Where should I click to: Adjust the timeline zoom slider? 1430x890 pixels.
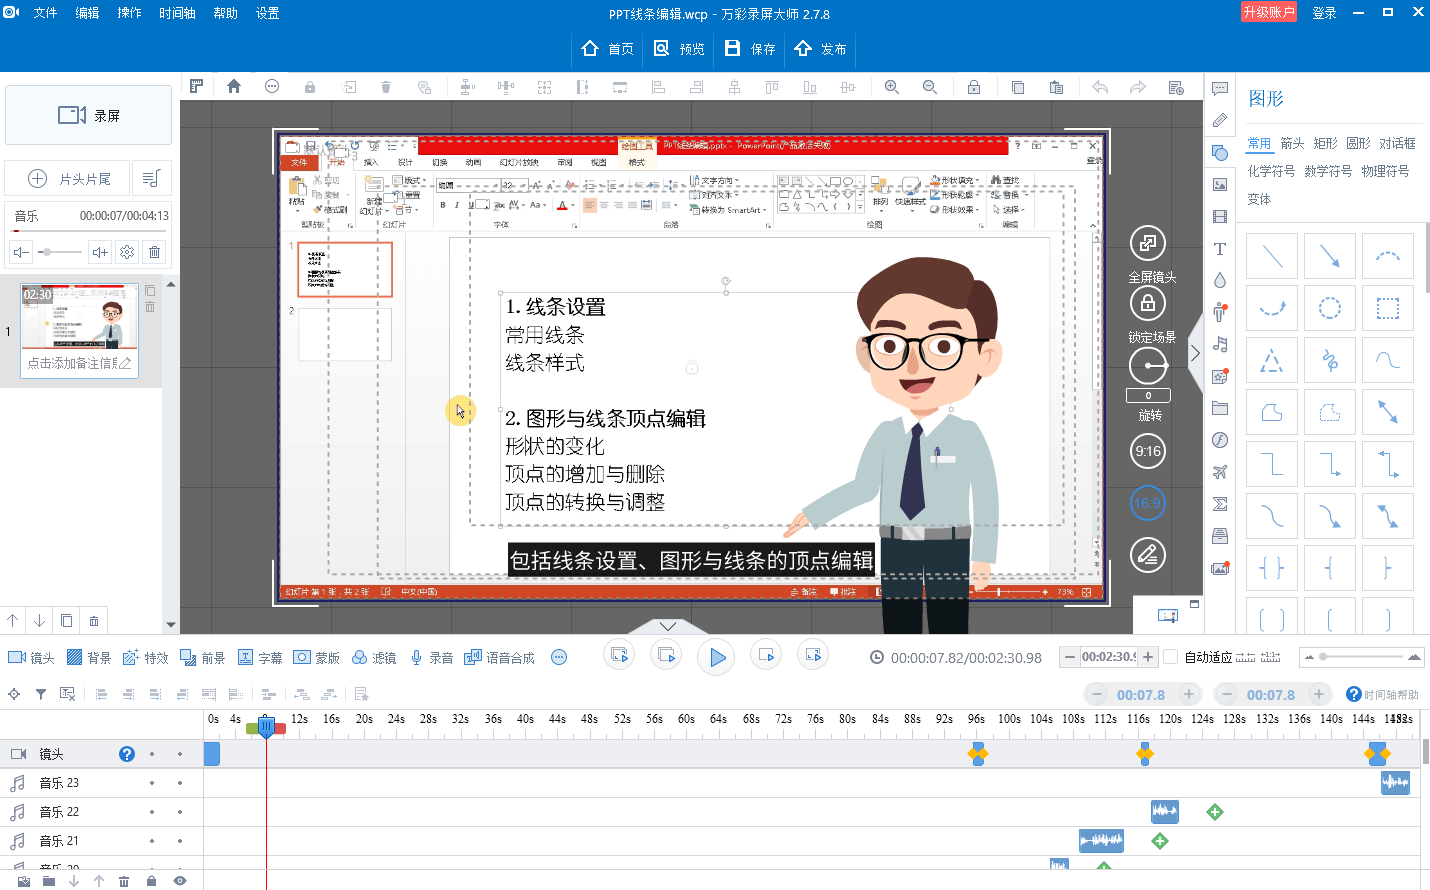click(1361, 657)
